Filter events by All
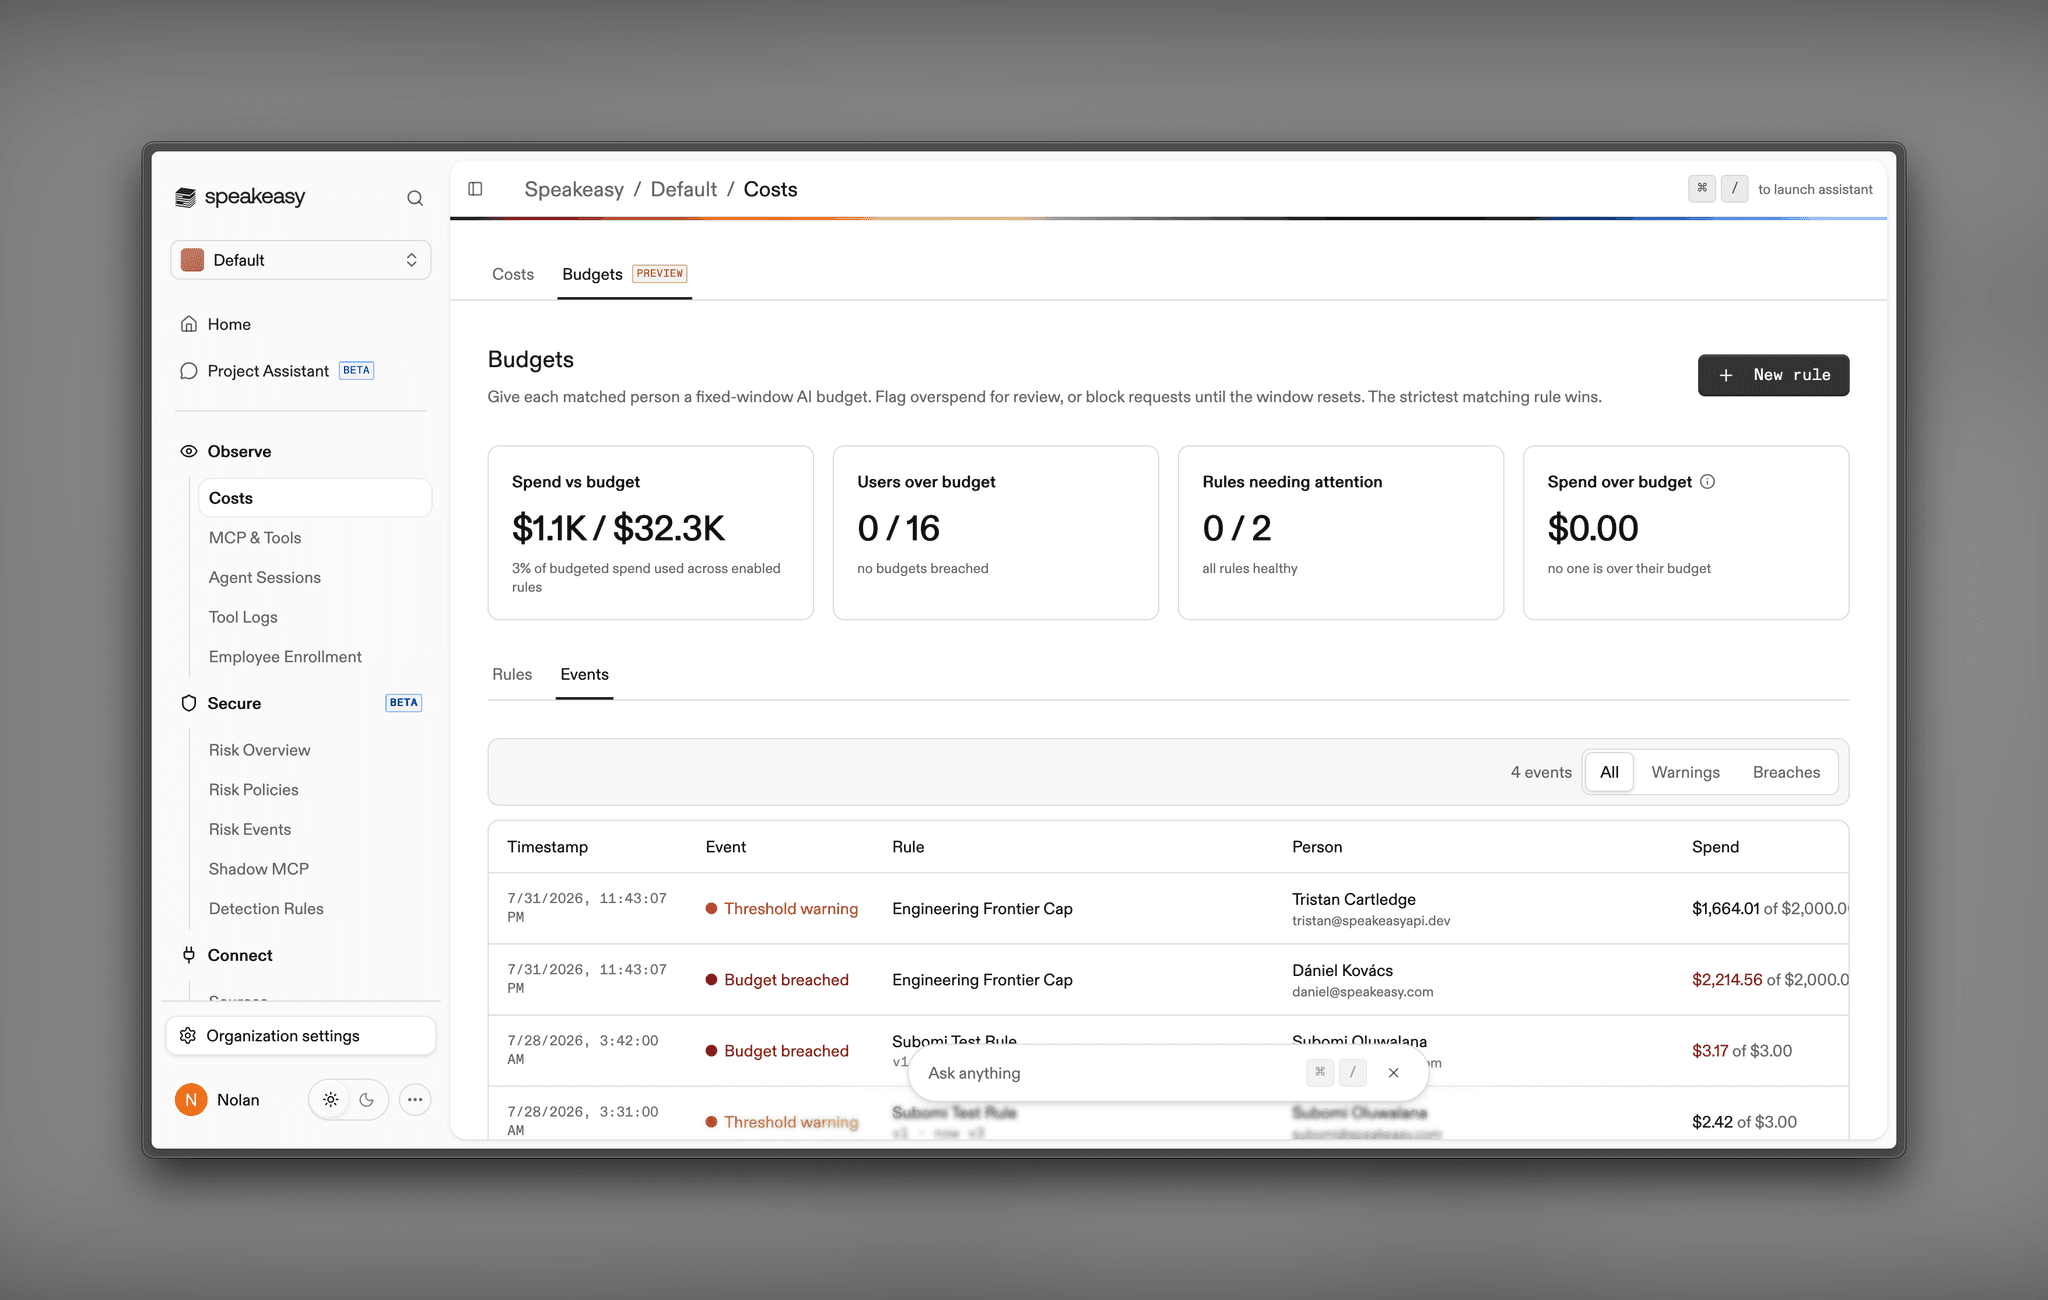Image resolution: width=2048 pixels, height=1300 pixels. coord(1610,772)
